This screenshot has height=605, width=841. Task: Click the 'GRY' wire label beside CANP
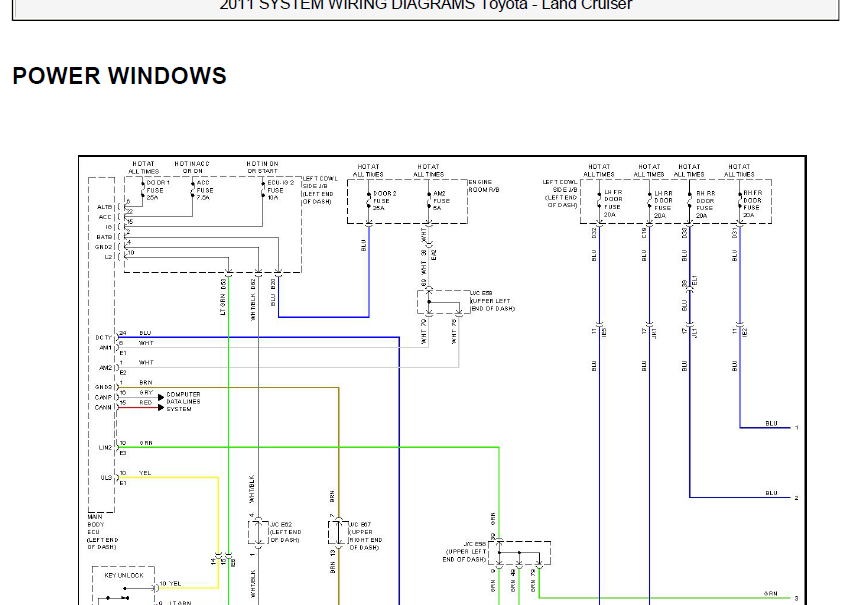(146, 393)
